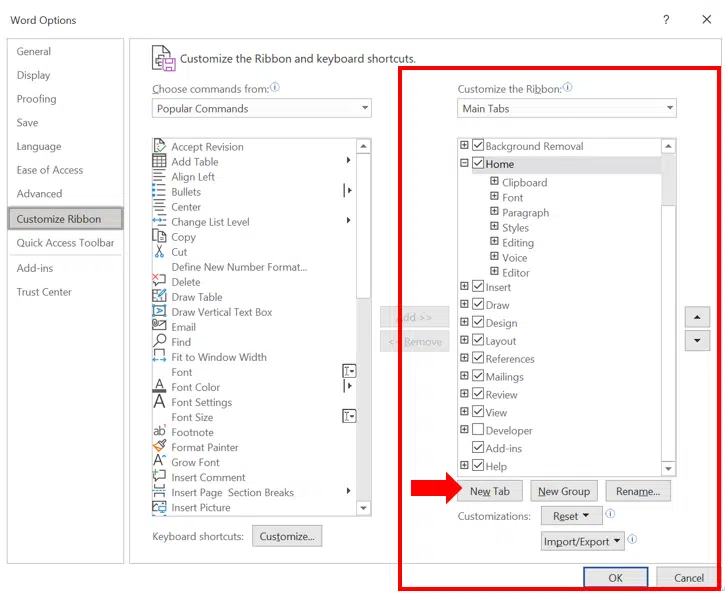Click the Font Settings letter icon
The height and width of the screenshot is (594, 725).
(x=159, y=401)
